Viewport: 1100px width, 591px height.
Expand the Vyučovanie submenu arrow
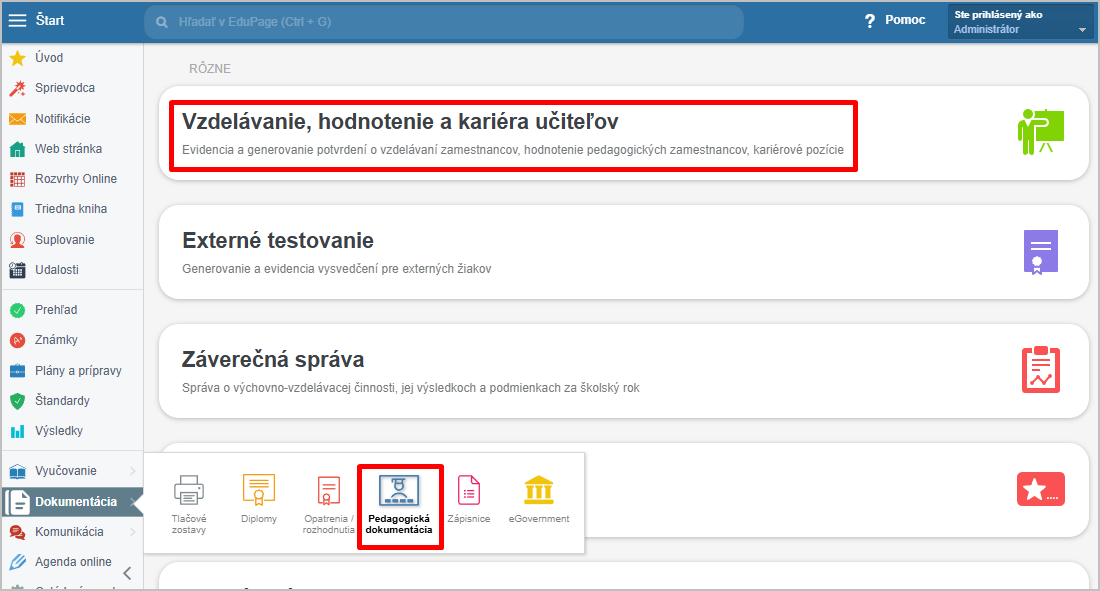[x=133, y=471]
